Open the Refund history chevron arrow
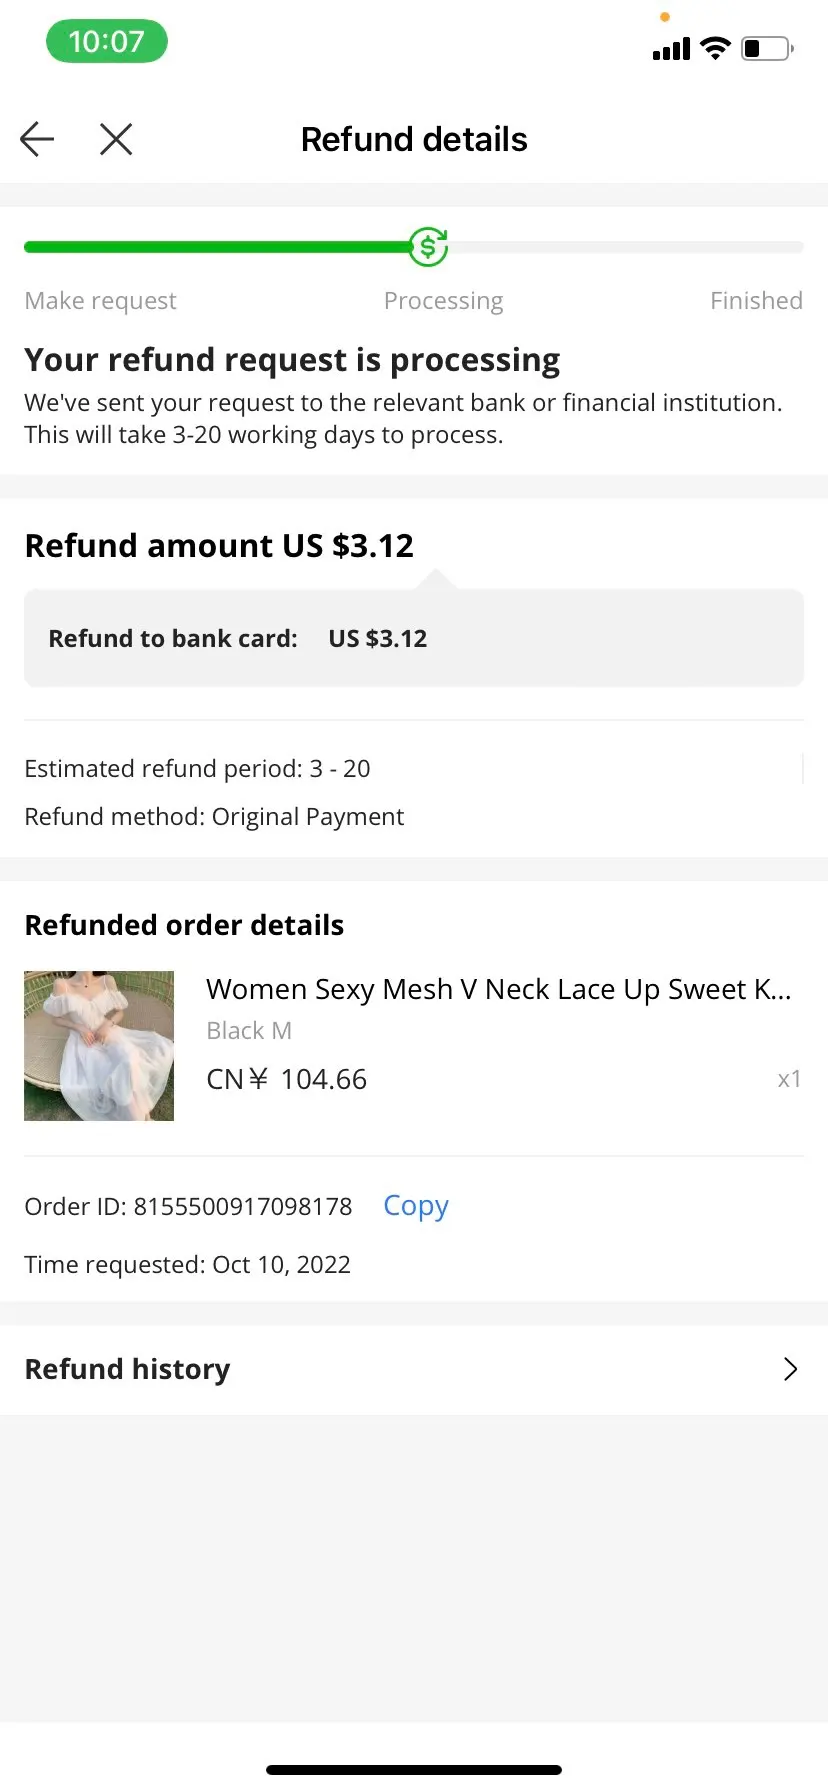 tap(790, 1369)
